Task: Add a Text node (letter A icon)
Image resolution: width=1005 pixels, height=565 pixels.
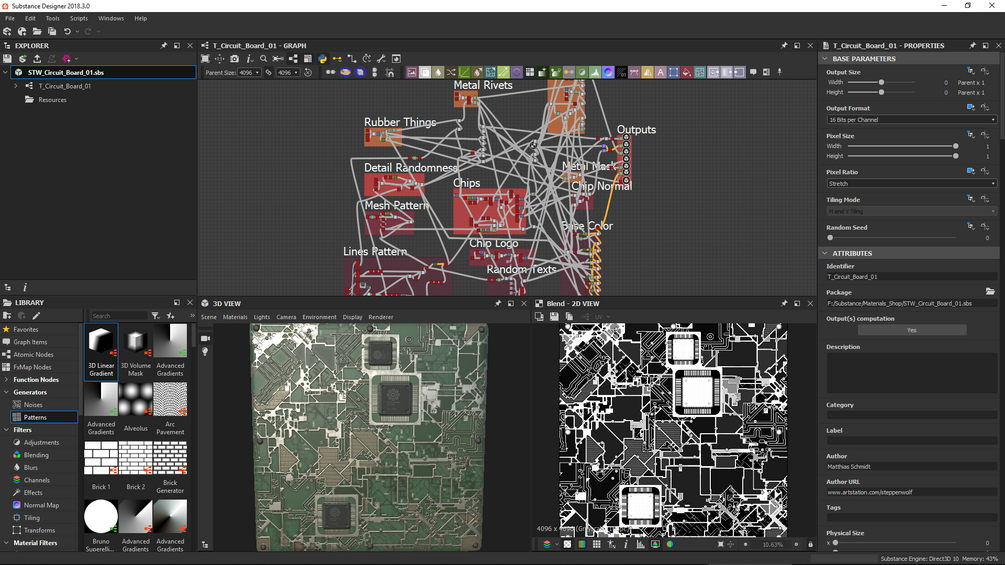Action: (660, 72)
